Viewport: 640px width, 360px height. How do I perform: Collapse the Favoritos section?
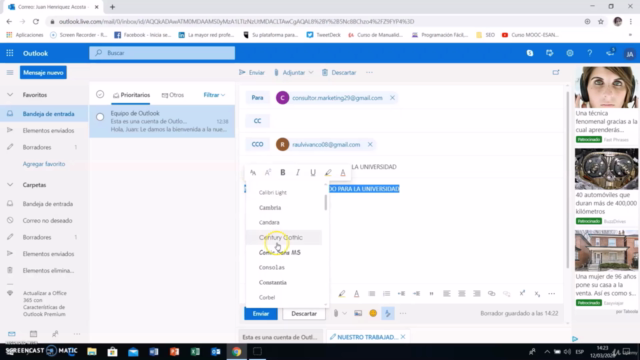(x=10, y=95)
